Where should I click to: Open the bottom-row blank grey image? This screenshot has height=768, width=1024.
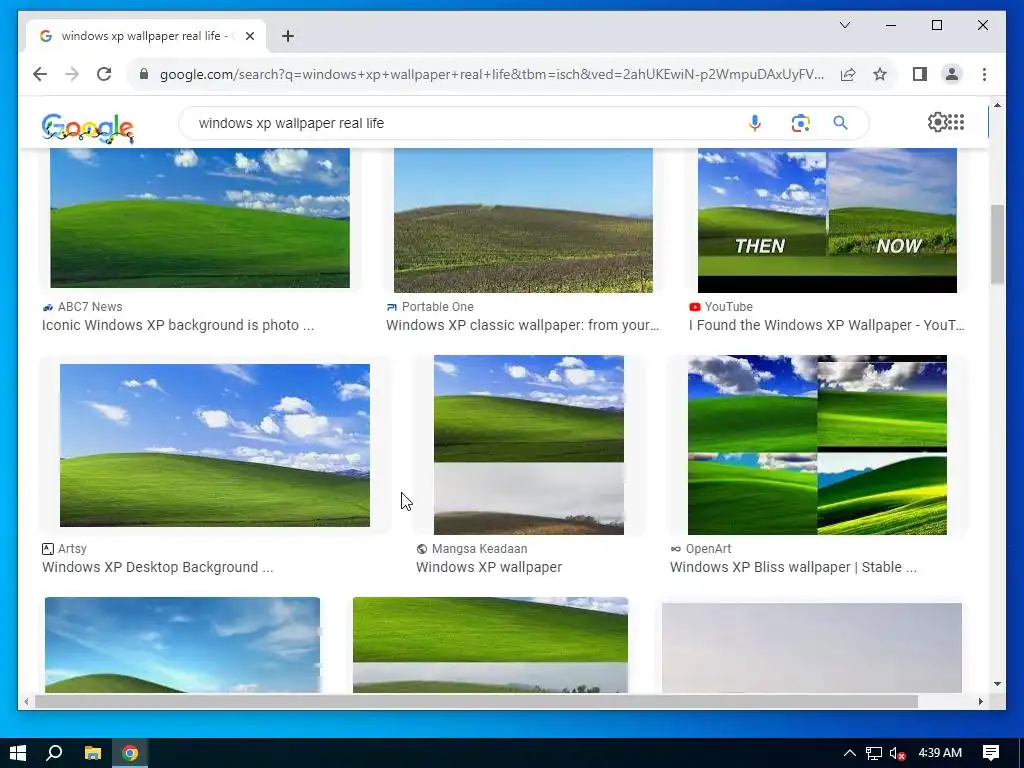click(812, 647)
